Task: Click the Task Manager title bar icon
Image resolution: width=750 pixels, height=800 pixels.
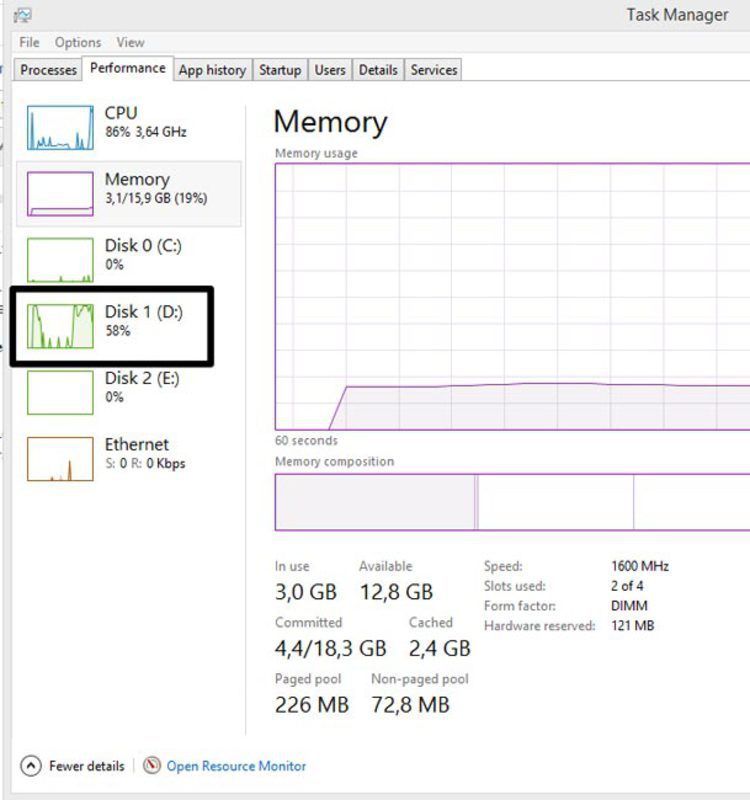Action: pos(22,15)
